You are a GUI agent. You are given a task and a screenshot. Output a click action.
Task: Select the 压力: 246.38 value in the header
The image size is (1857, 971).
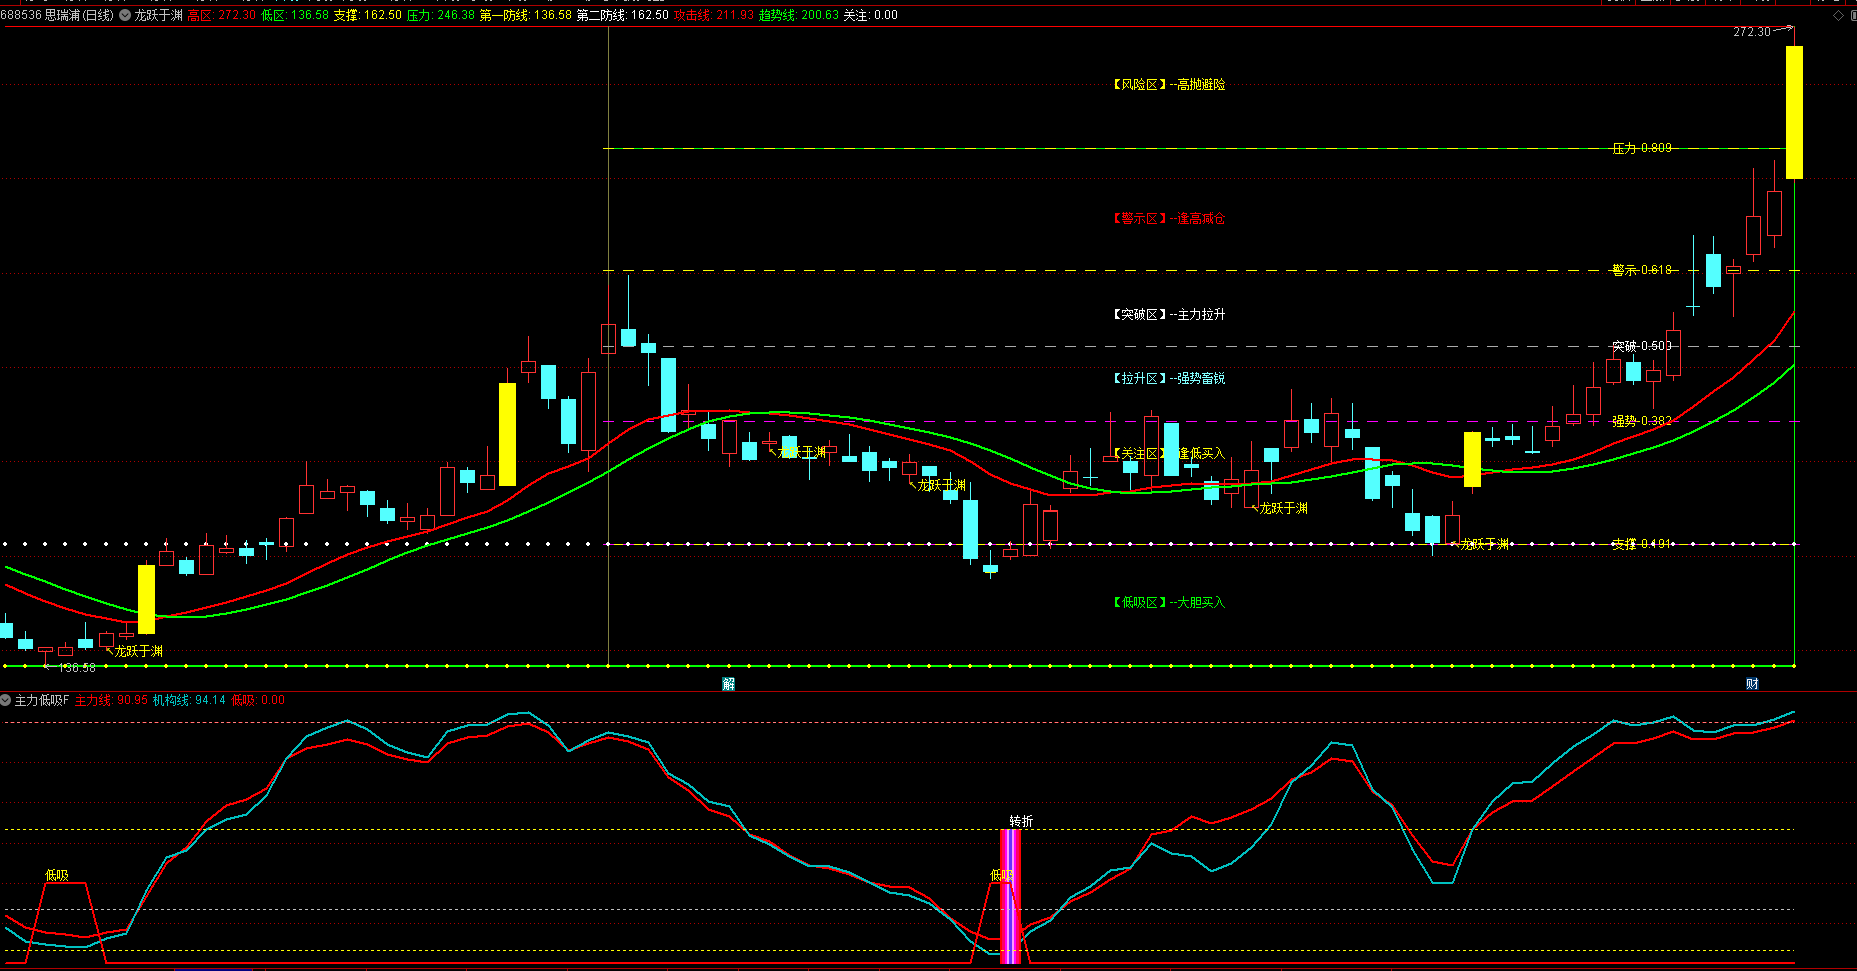pos(441,15)
